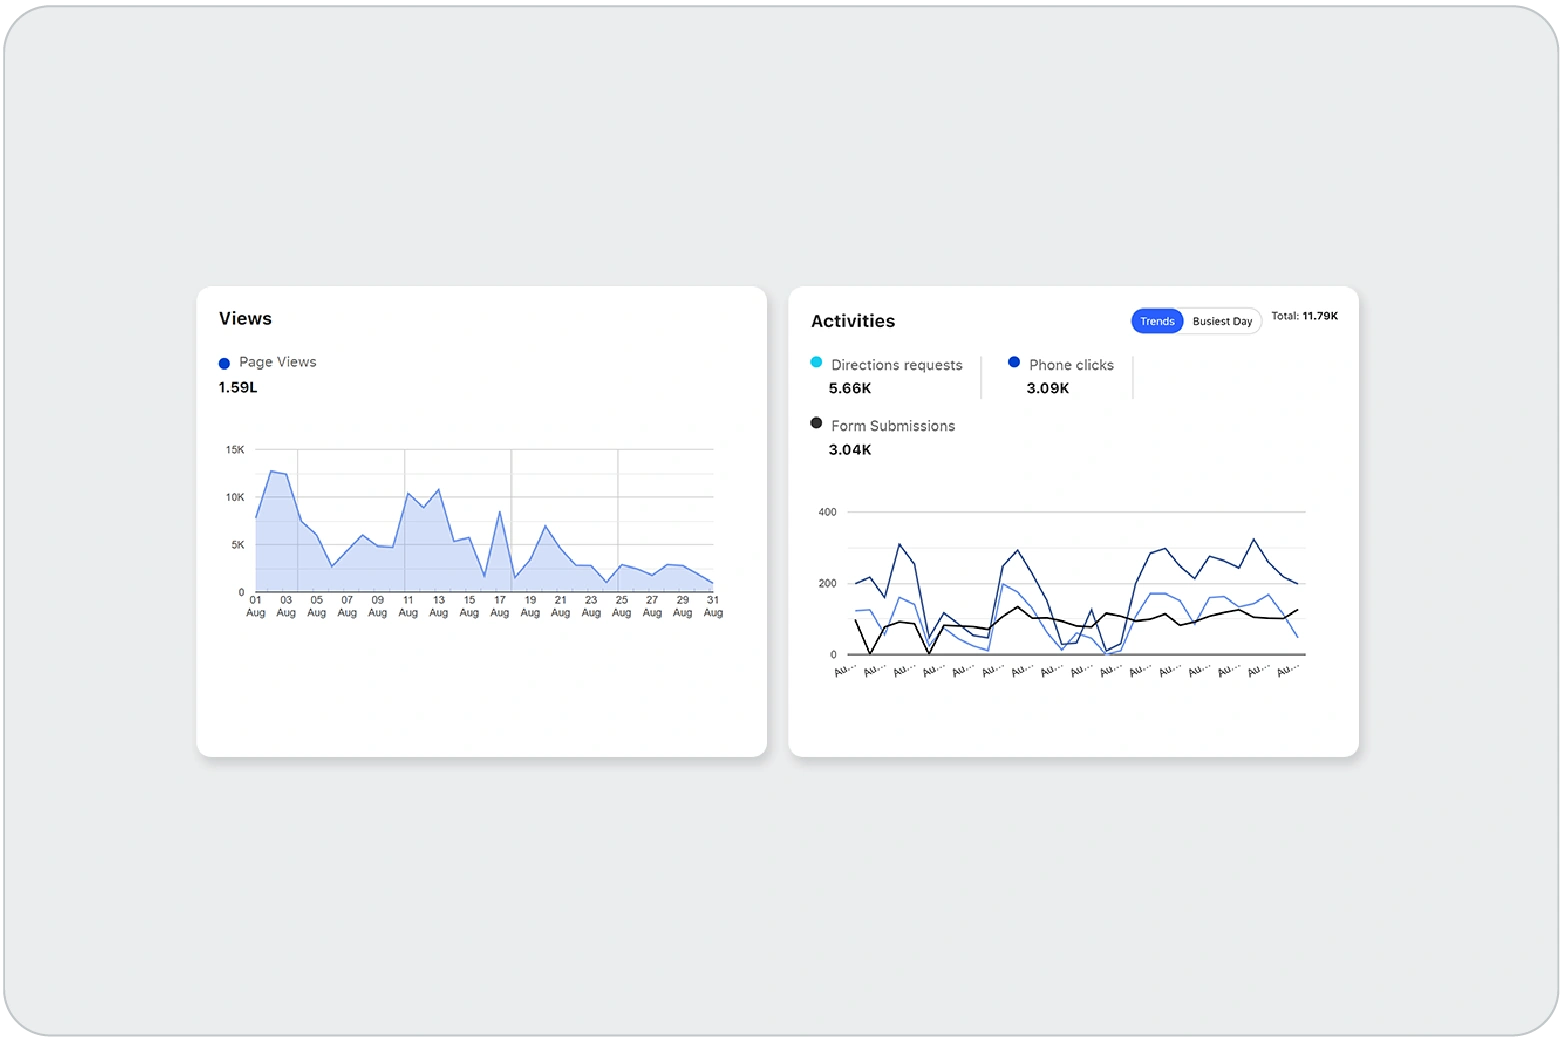Click the 31 Aug x-axis label

point(713,606)
